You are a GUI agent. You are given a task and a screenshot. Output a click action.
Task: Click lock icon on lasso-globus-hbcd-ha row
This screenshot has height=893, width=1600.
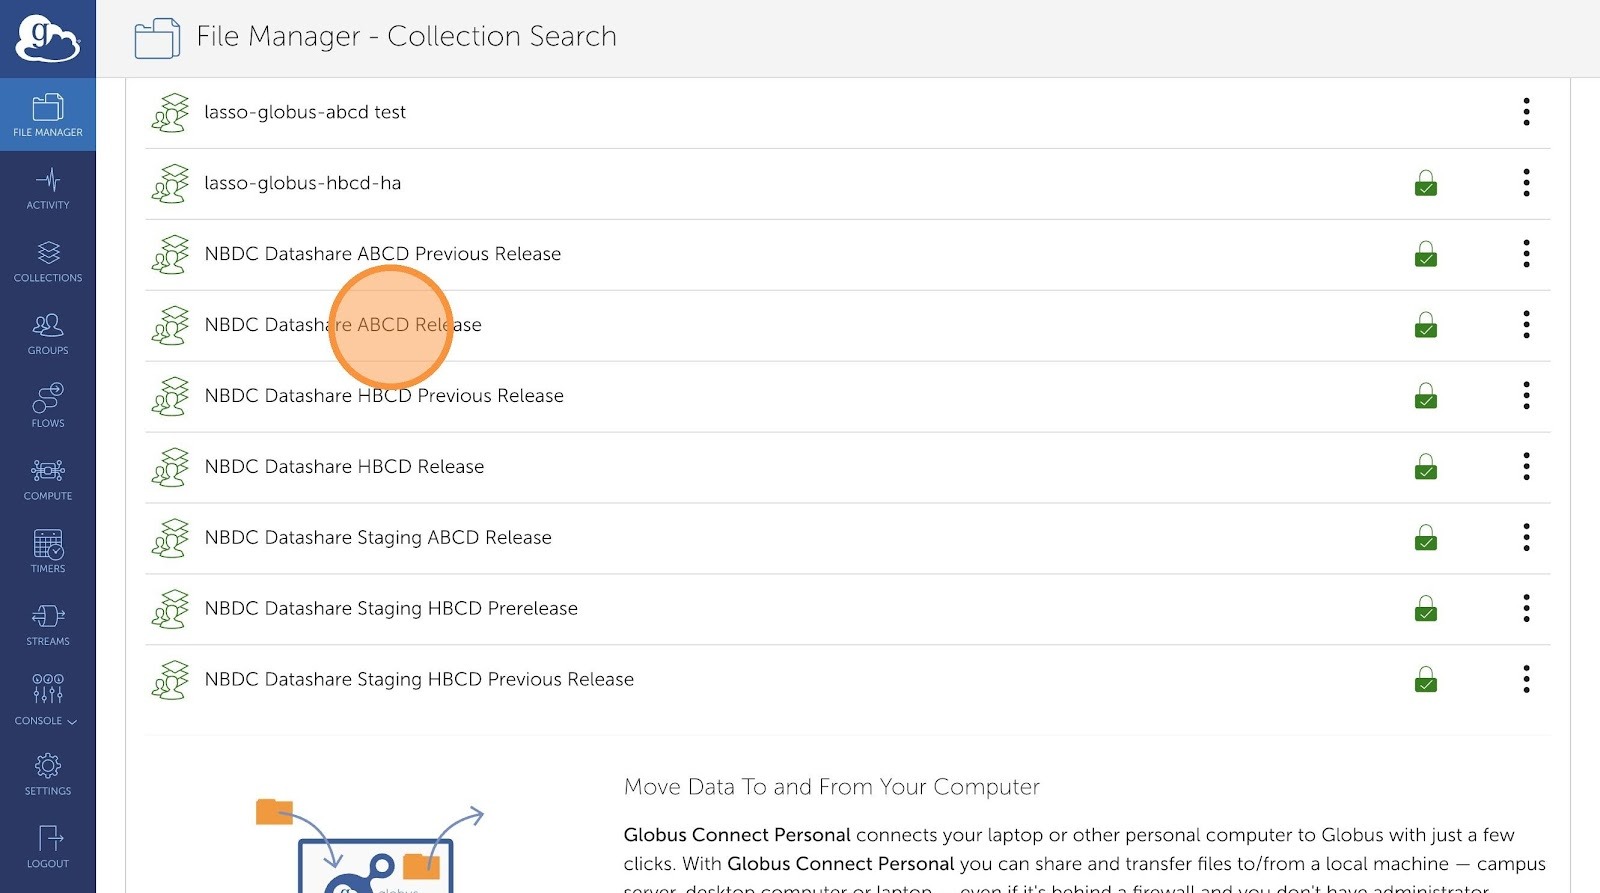1426,183
